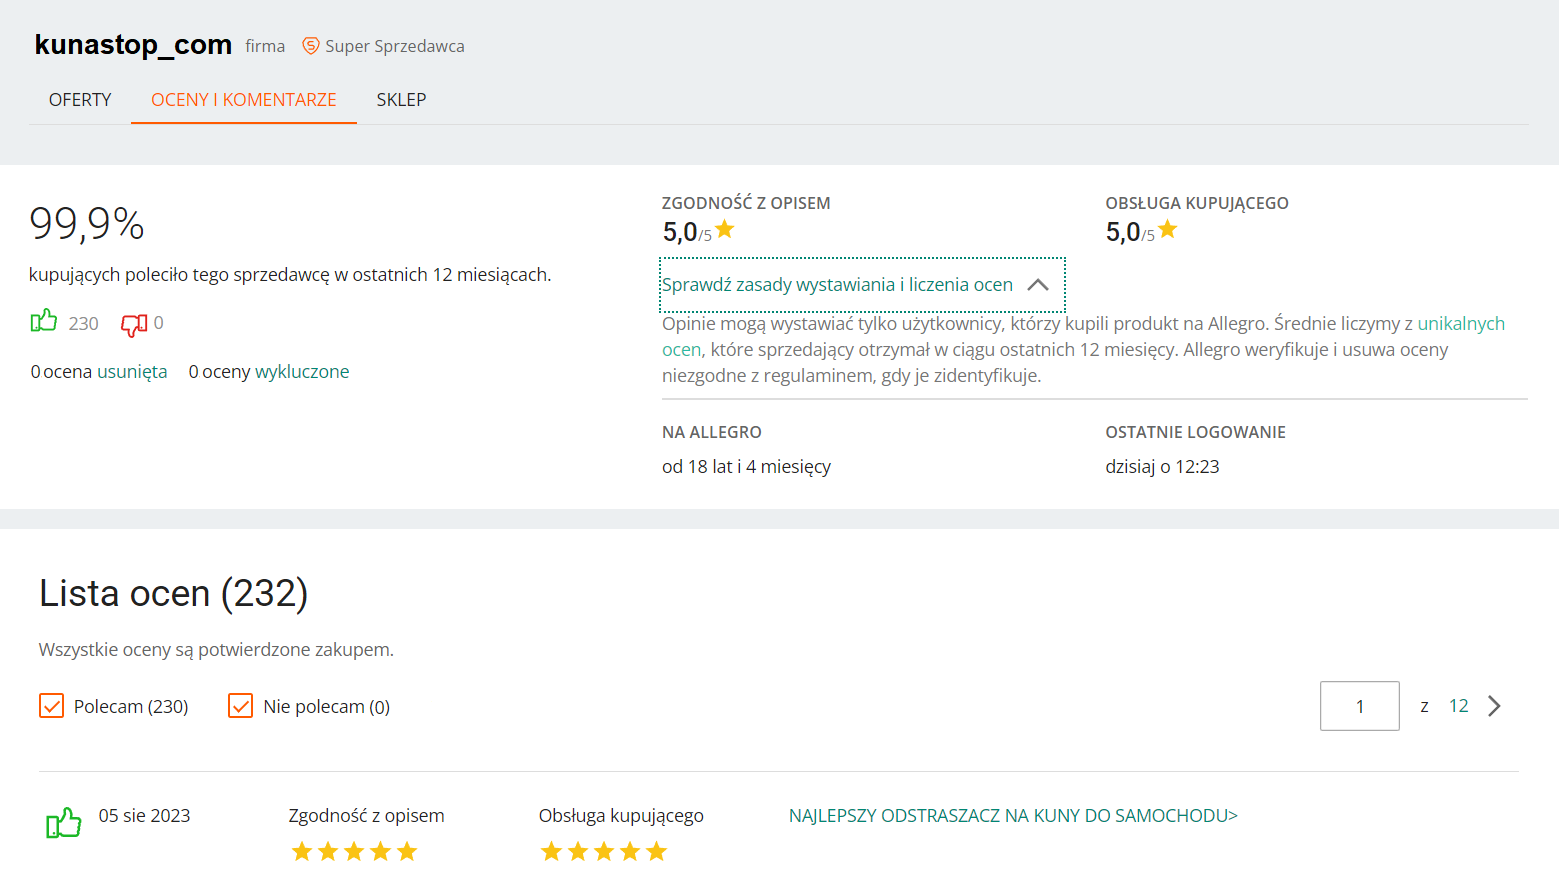
Task: Click the Obsługa kupującego review stars
Action: coord(603,852)
